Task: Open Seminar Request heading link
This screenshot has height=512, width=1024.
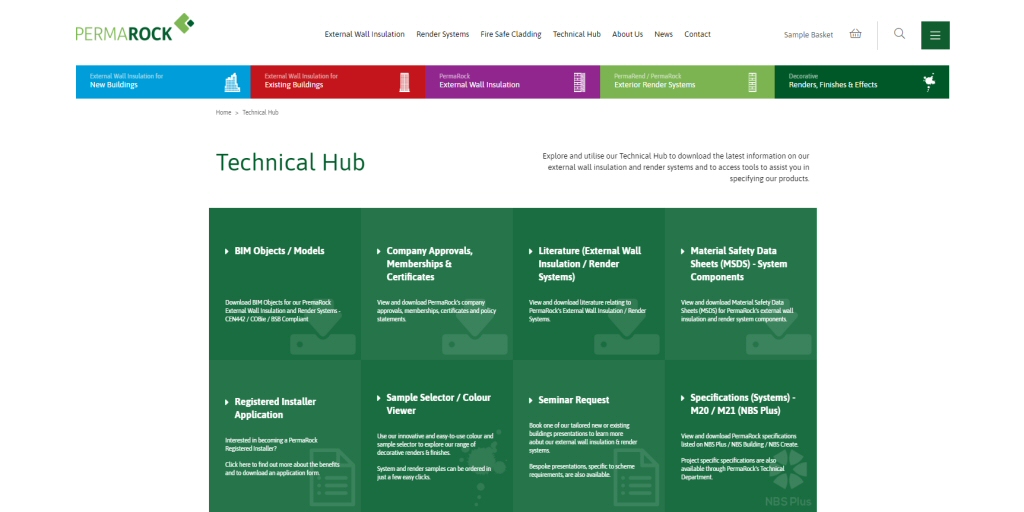Action: [573, 400]
